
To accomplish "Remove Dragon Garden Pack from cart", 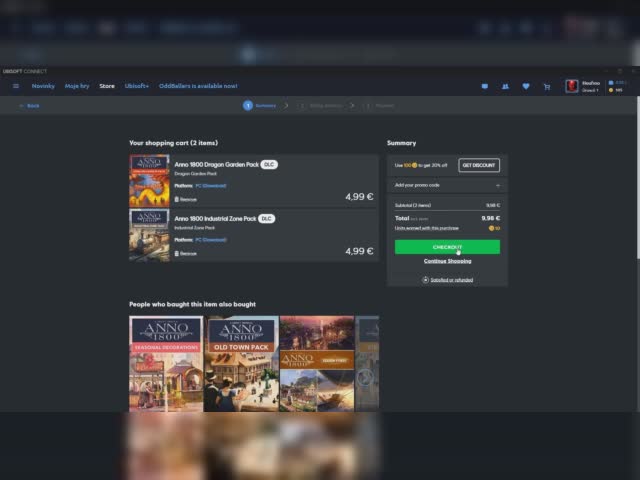I will [186, 199].
